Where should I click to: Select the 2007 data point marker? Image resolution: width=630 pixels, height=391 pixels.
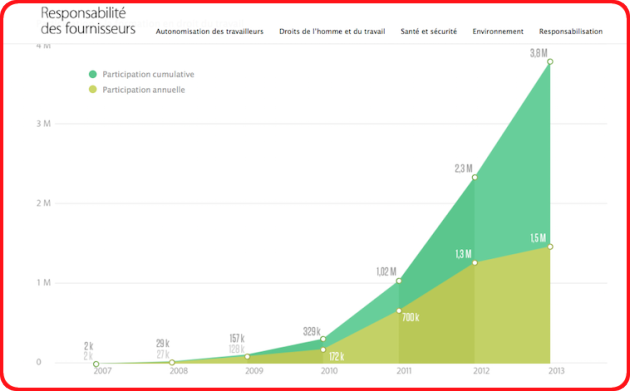point(96,364)
